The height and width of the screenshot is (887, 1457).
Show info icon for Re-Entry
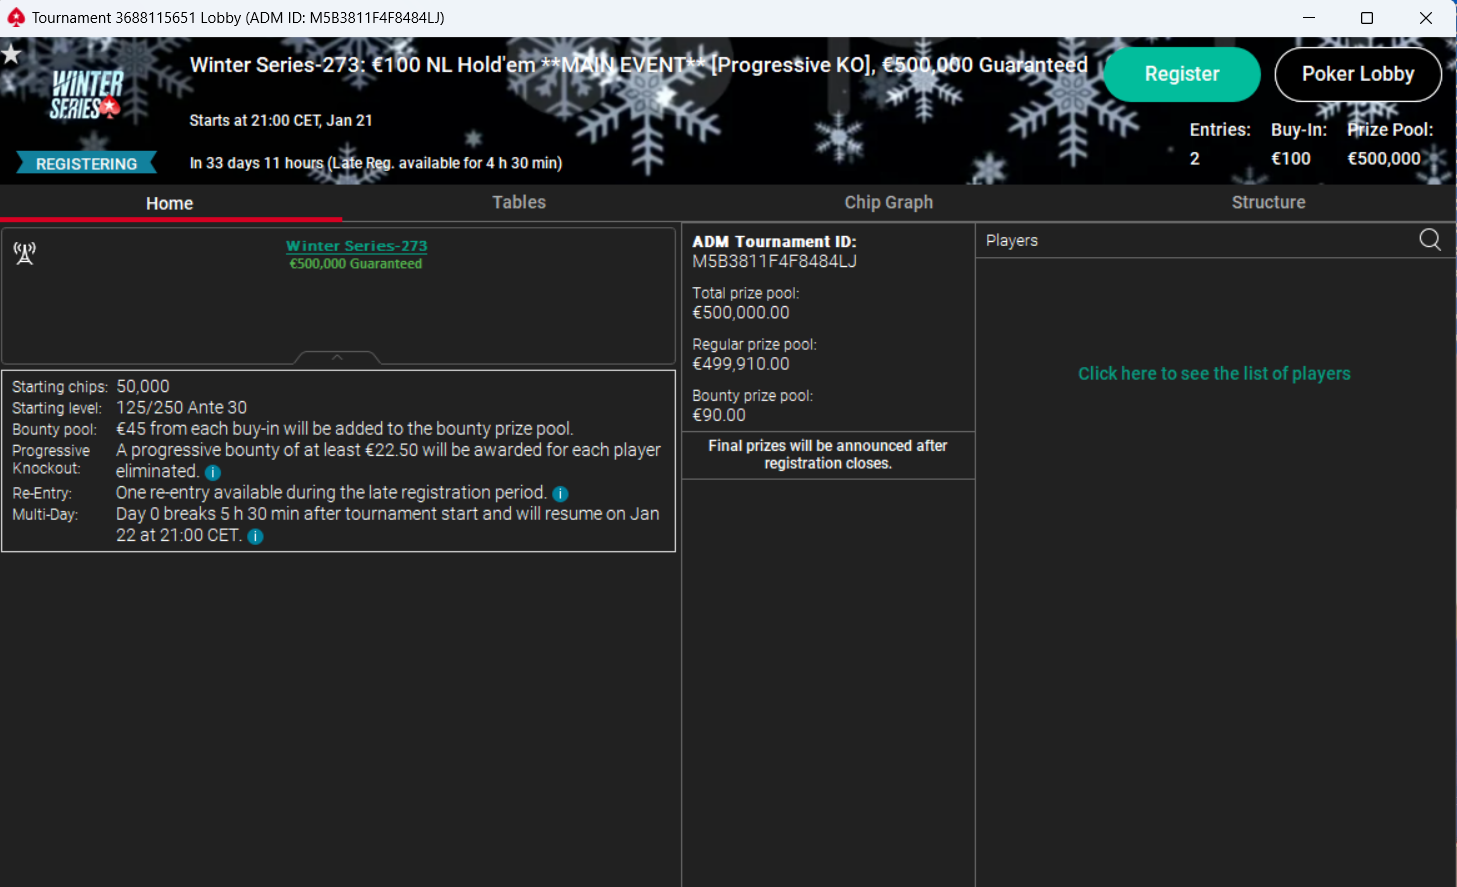560,494
